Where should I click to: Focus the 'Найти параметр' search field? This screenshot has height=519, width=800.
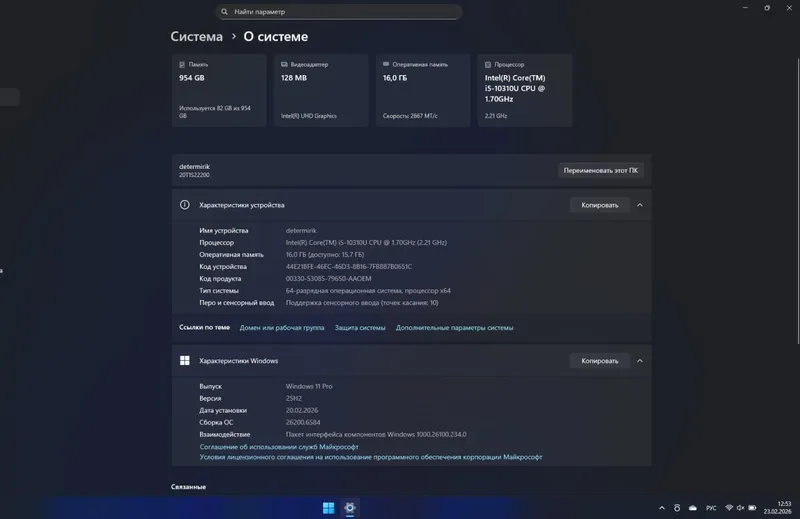(339, 12)
